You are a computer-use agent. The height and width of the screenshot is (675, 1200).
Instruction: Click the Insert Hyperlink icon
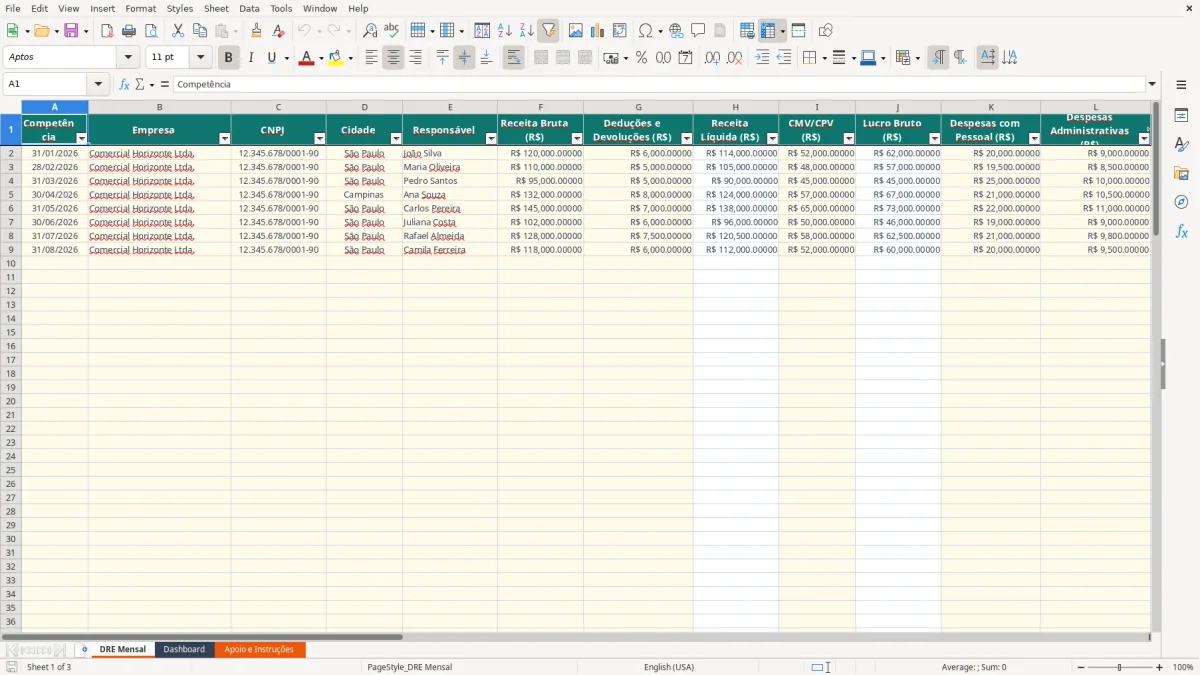pyautogui.click(x=677, y=31)
